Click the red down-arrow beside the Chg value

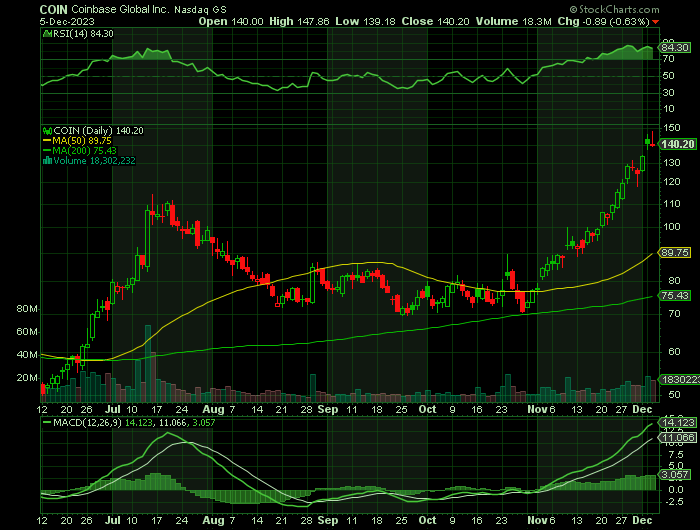coord(655,22)
